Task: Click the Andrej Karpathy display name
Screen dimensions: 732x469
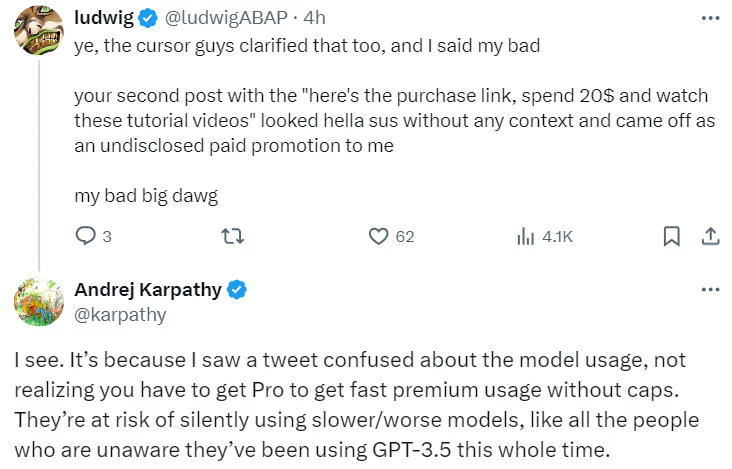Action: [149, 291]
